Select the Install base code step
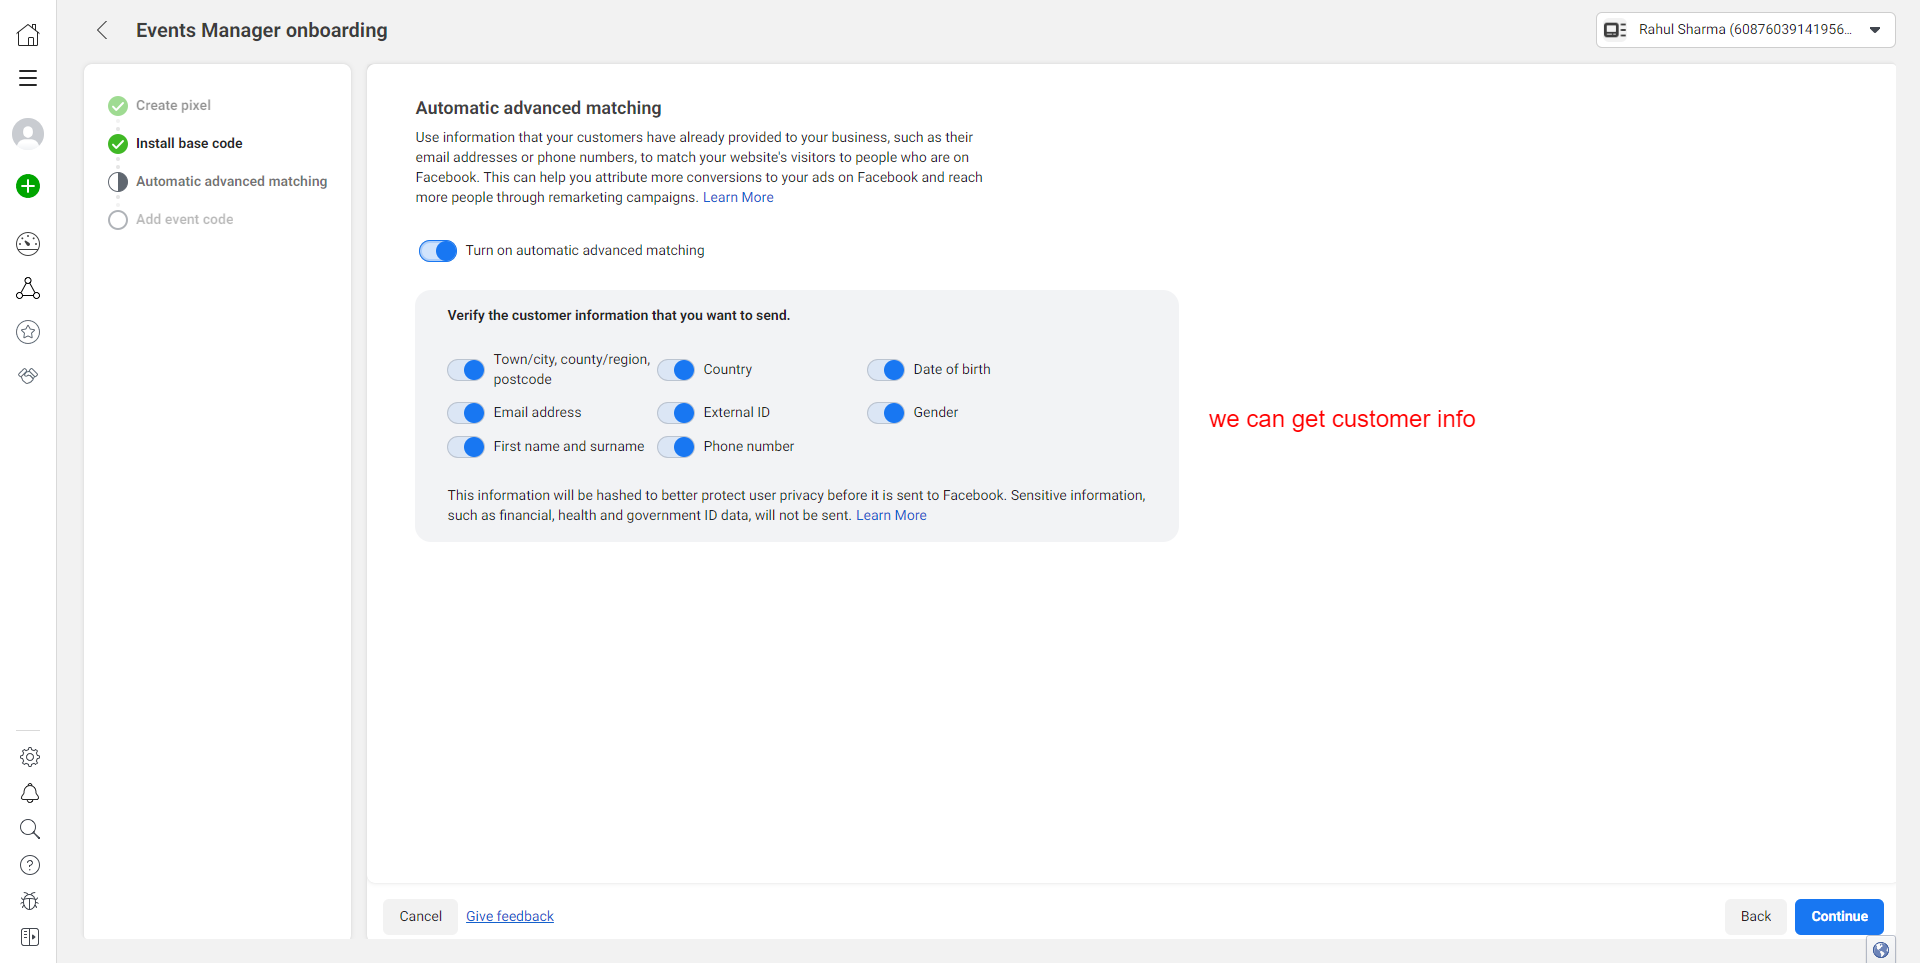Viewport: 1920px width, 963px height. (189, 143)
